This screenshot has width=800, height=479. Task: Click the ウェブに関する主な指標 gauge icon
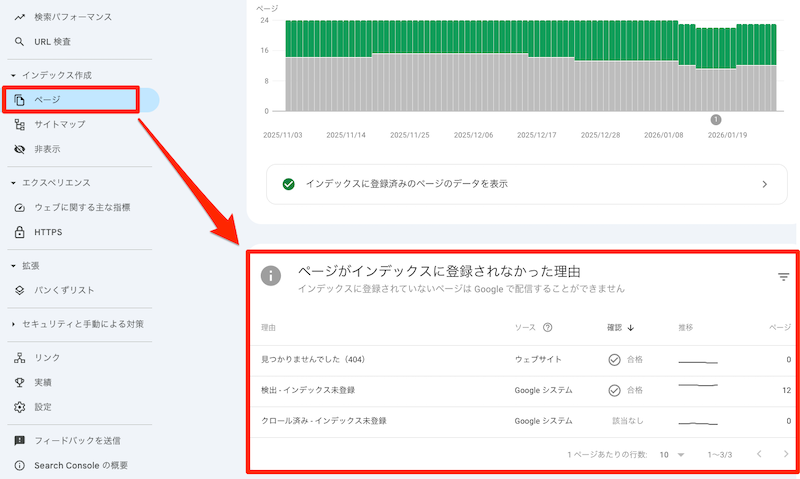(x=20, y=208)
